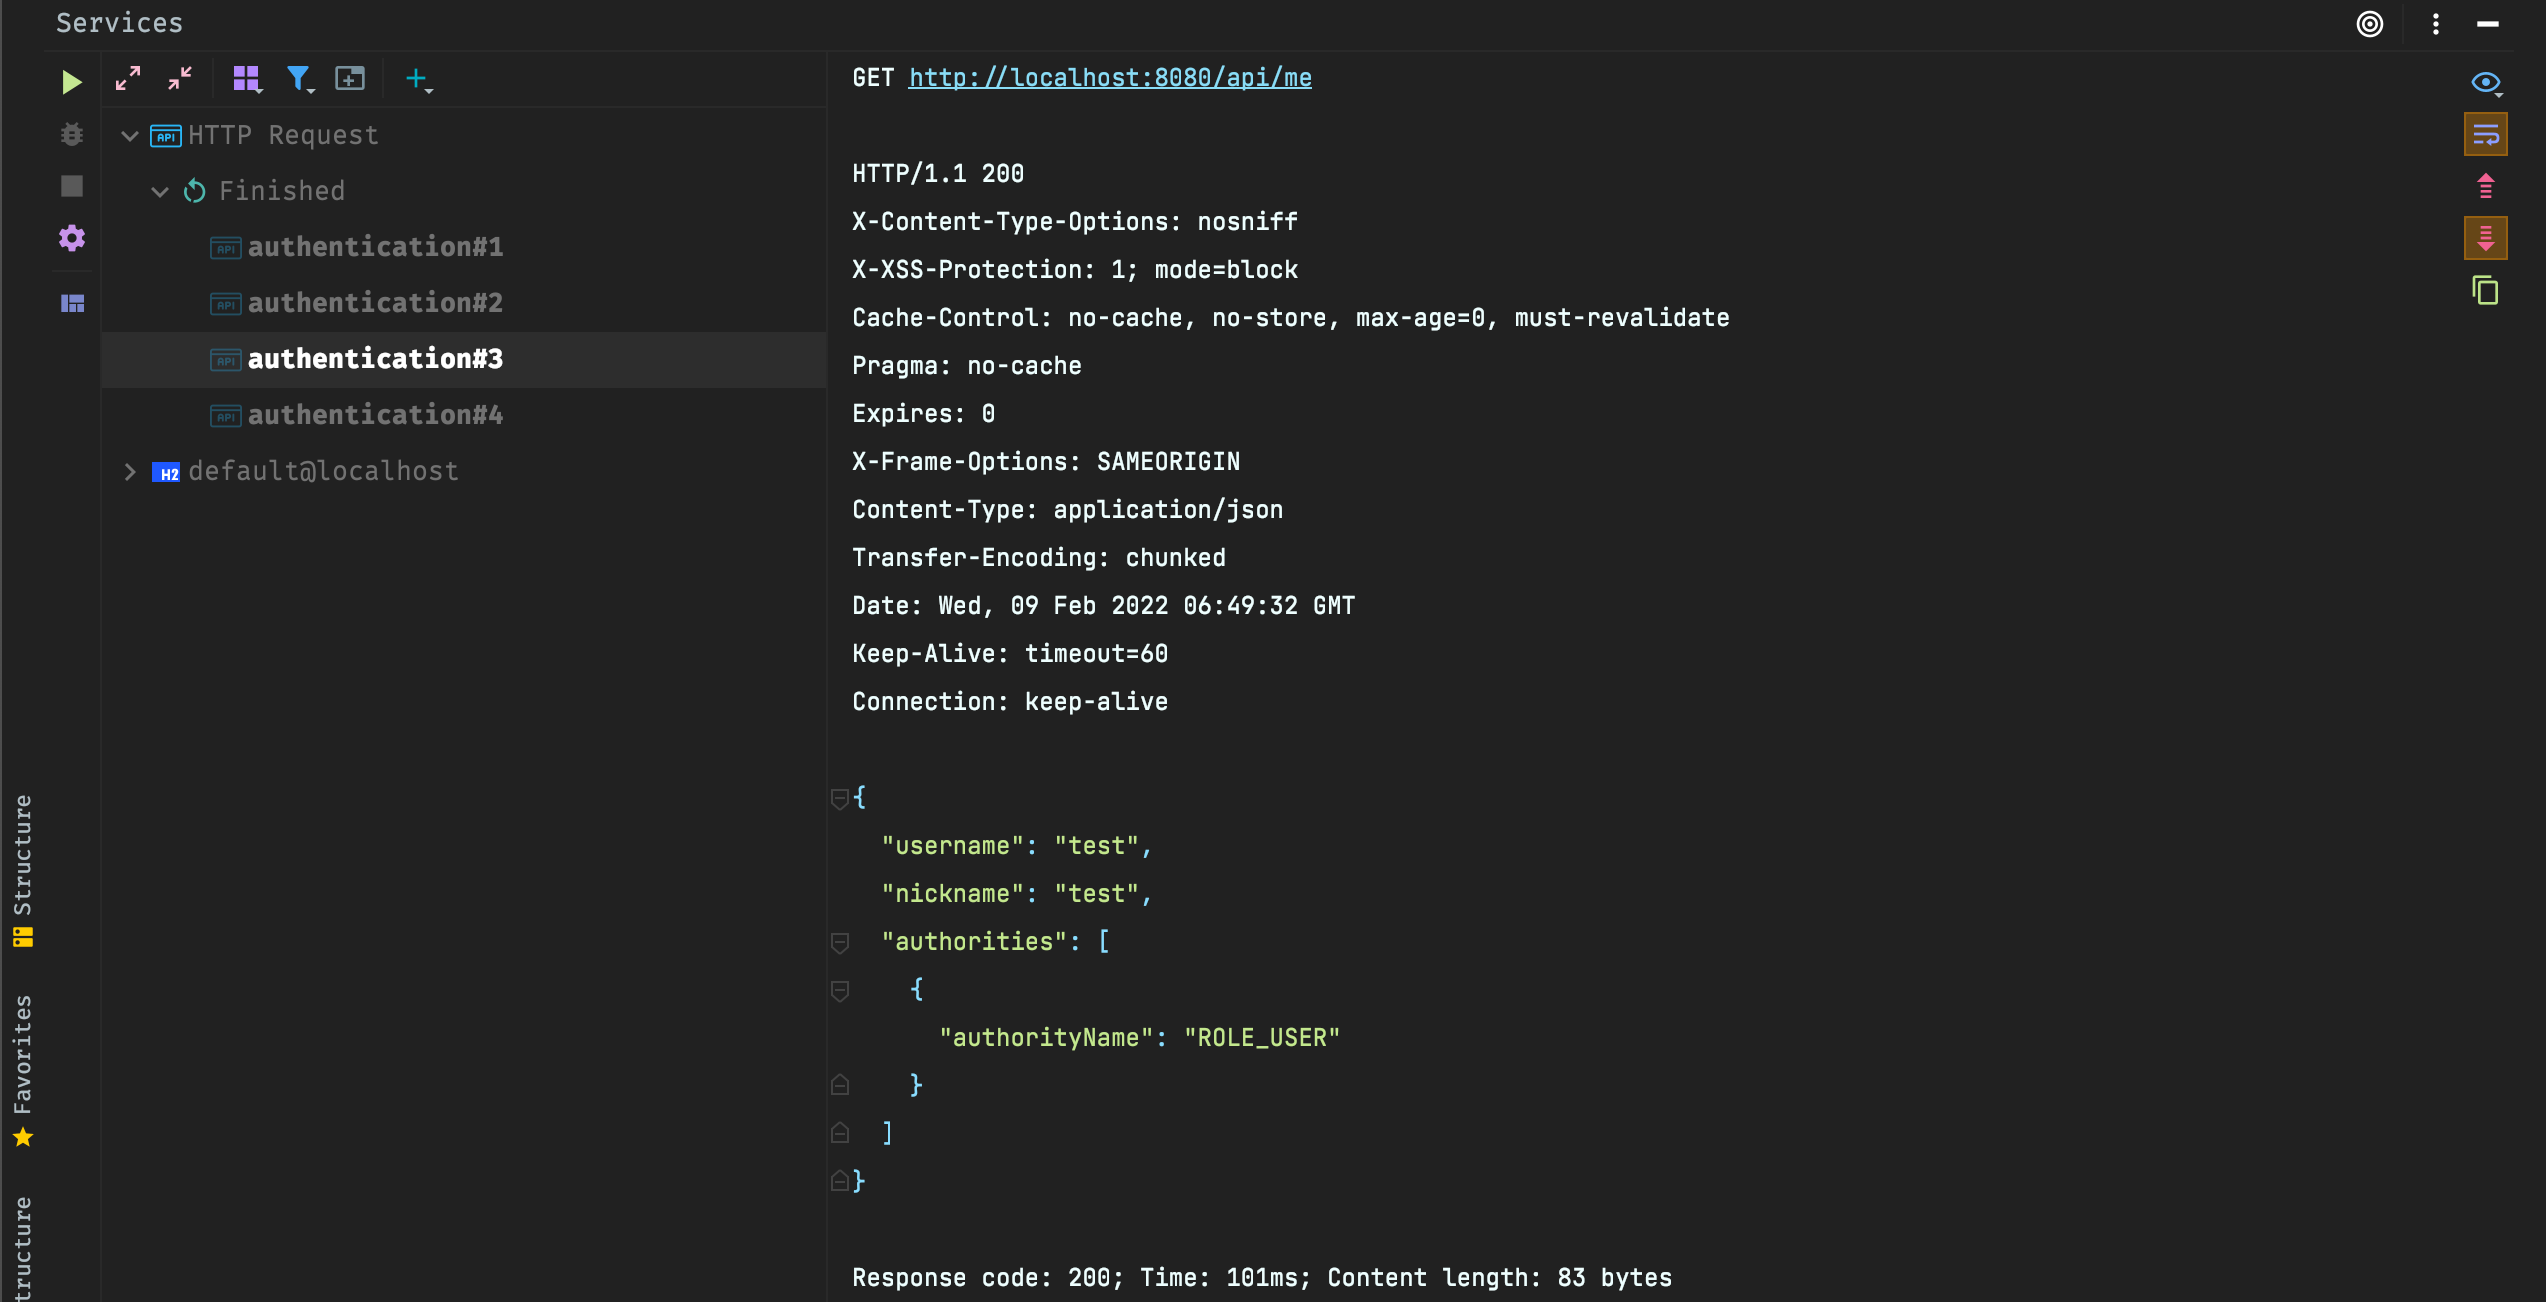
Task: Click Expand All icon in Services toolbar
Action: pos(128,78)
